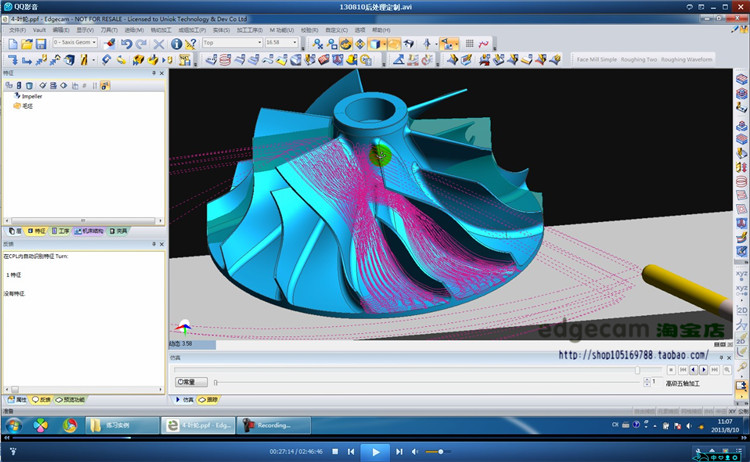Toggle the highlighted icon in features panel toolbar
This screenshot has width=750, height=462.
tap(105, 86)
